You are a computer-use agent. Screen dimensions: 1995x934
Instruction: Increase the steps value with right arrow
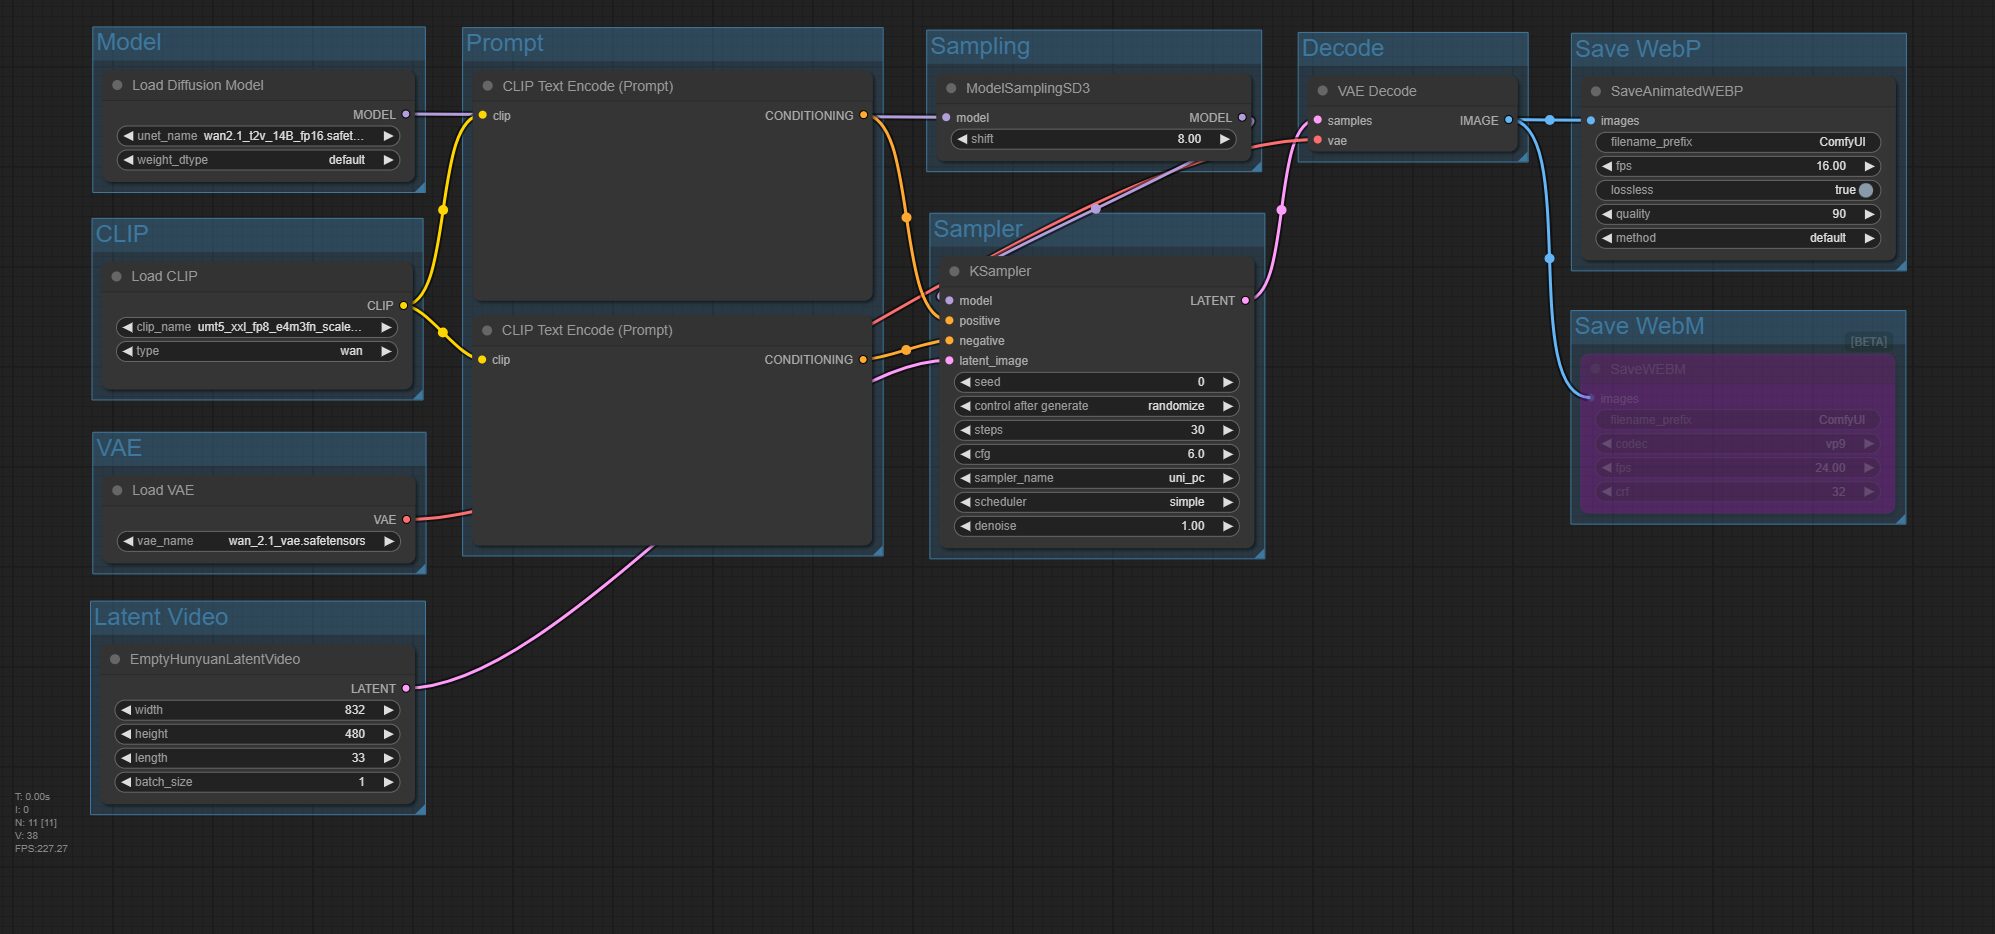pyautogui.click(x=1227, y=430)
